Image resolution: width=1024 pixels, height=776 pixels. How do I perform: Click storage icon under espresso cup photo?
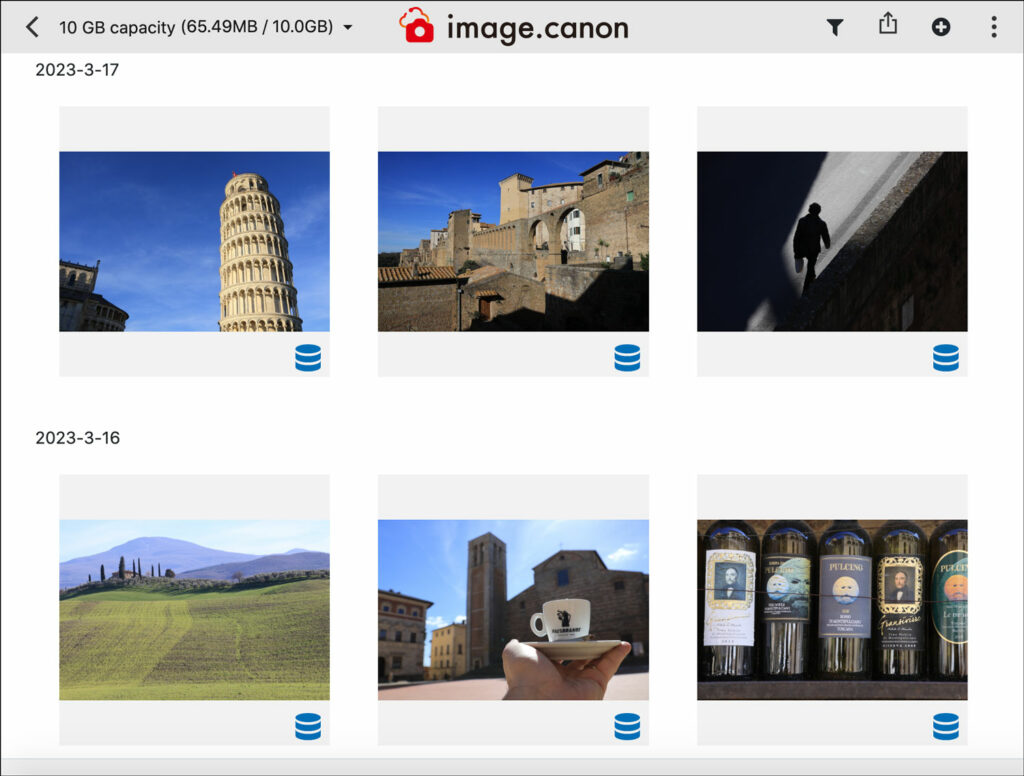(627, 726)
